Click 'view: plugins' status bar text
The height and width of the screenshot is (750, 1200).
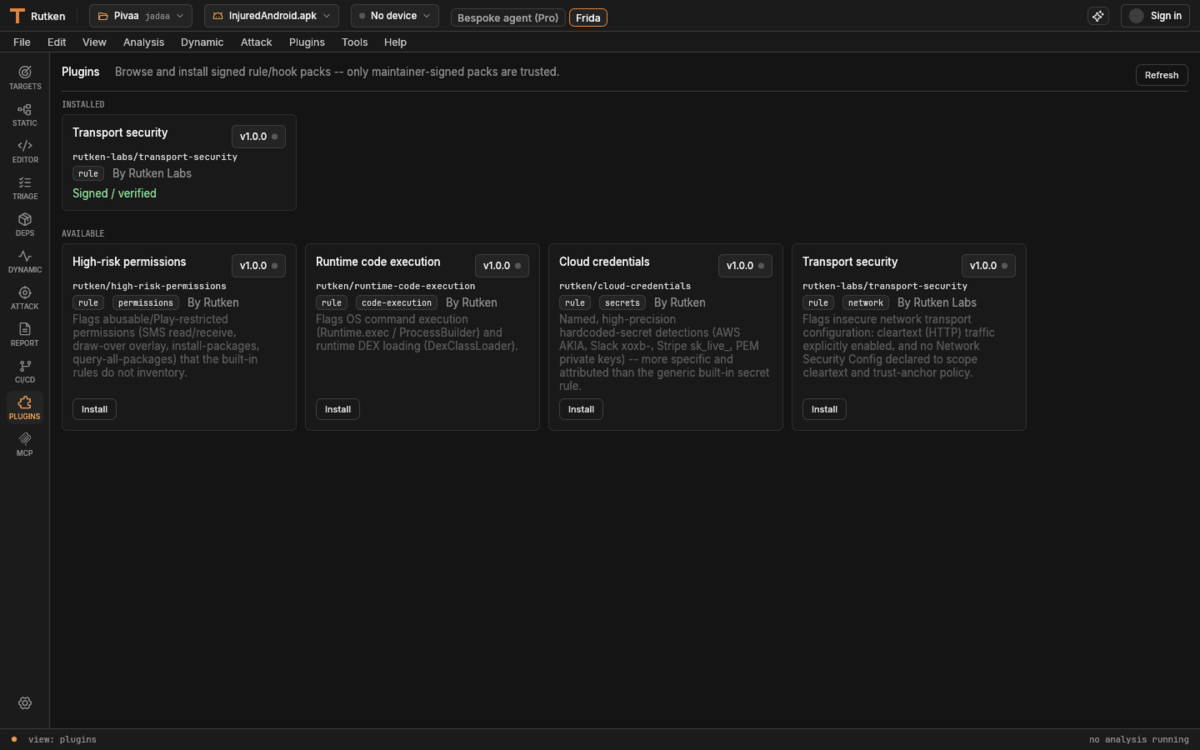[62, 739]
